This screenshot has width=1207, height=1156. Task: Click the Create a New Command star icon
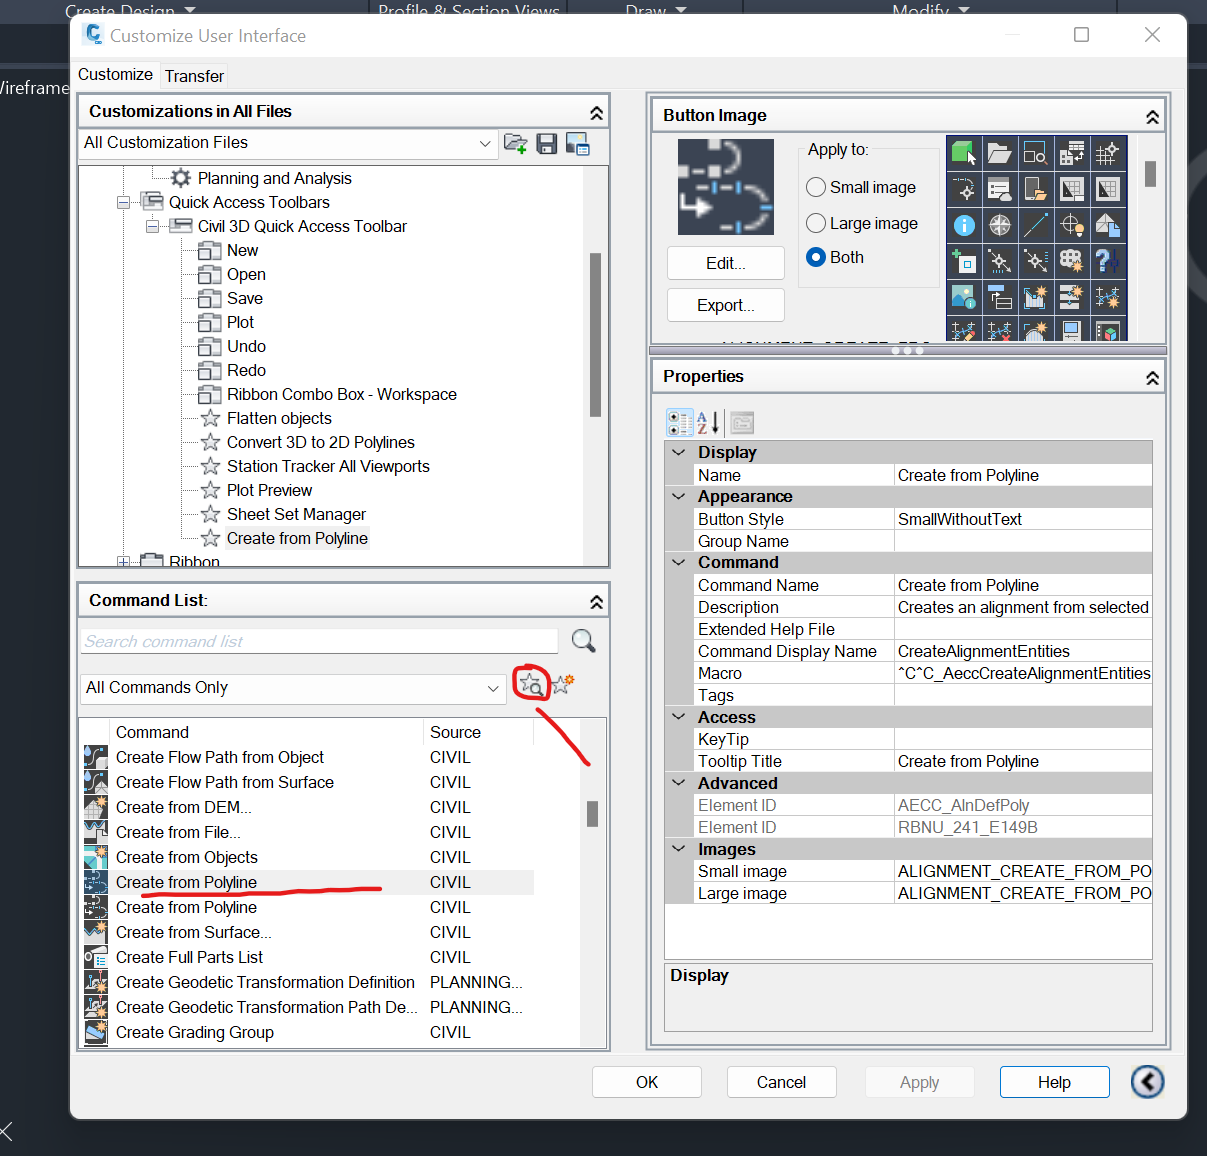563,682
